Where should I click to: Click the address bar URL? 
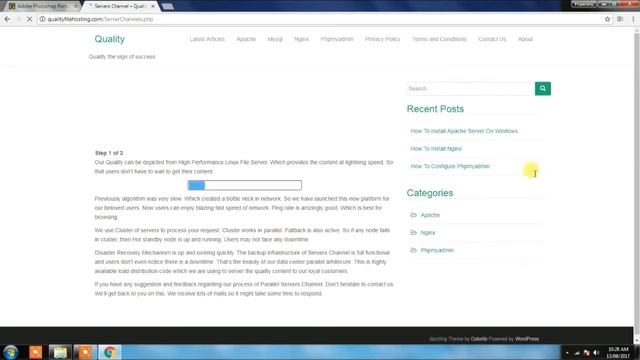click(100, 19)
